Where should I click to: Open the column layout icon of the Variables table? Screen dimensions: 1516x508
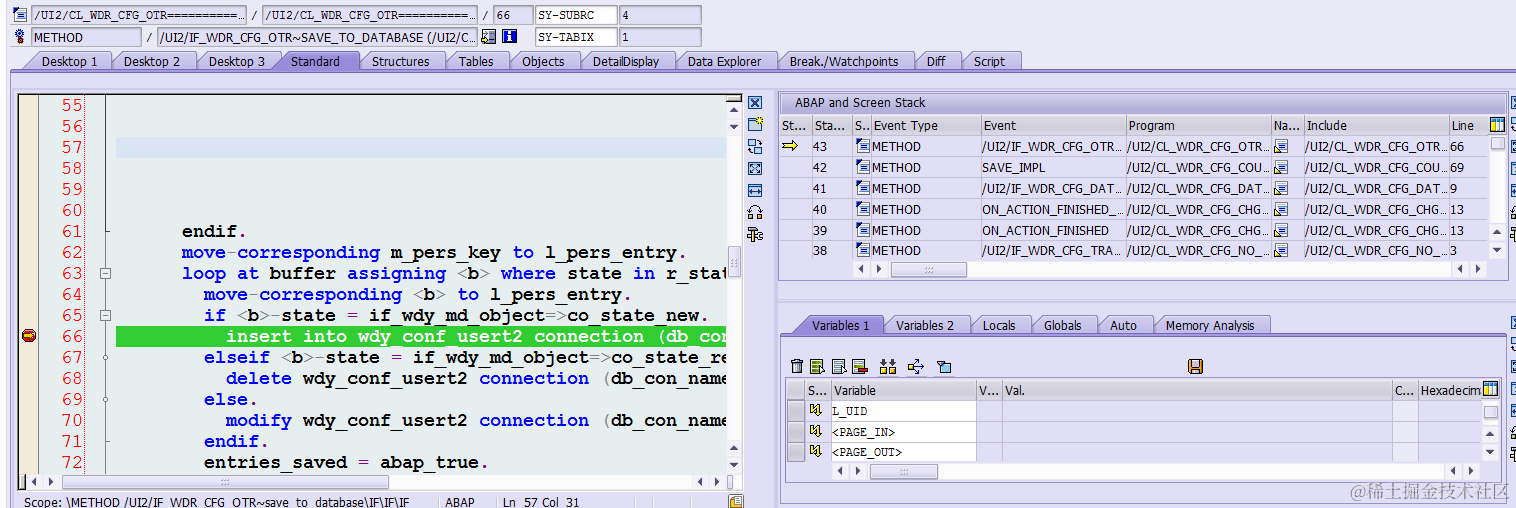pos(1491,390)
